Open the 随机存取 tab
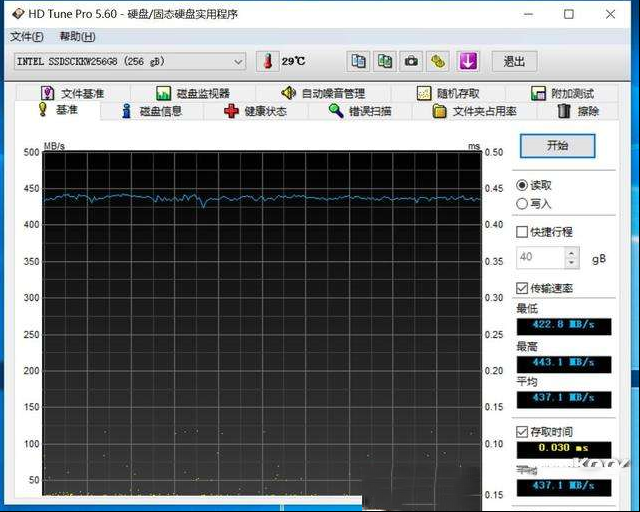The image size is (640, 512). 448,93
